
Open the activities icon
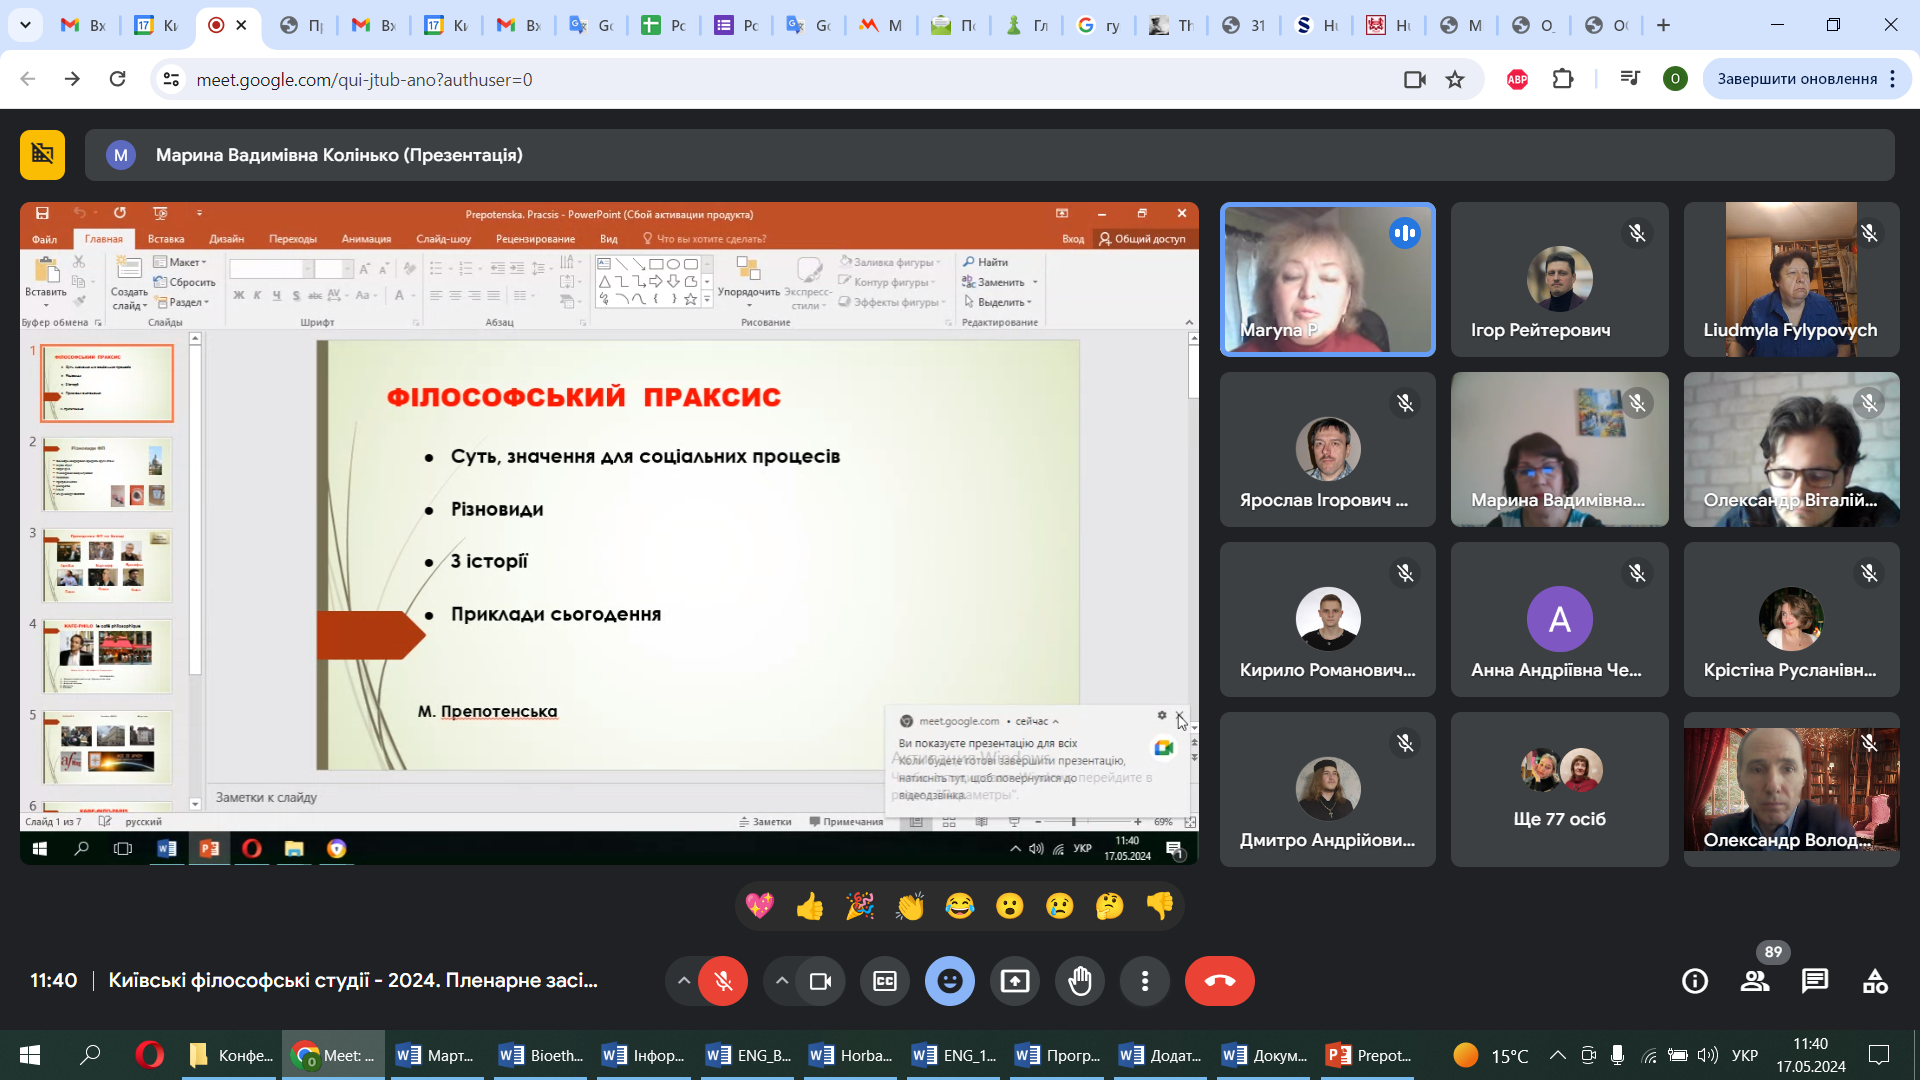(x=1875, y=981)
